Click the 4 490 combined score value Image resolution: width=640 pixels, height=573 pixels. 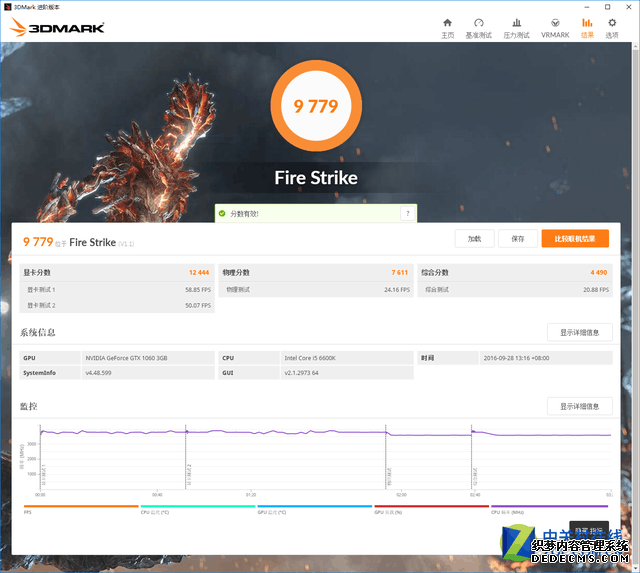click(599, 273)
